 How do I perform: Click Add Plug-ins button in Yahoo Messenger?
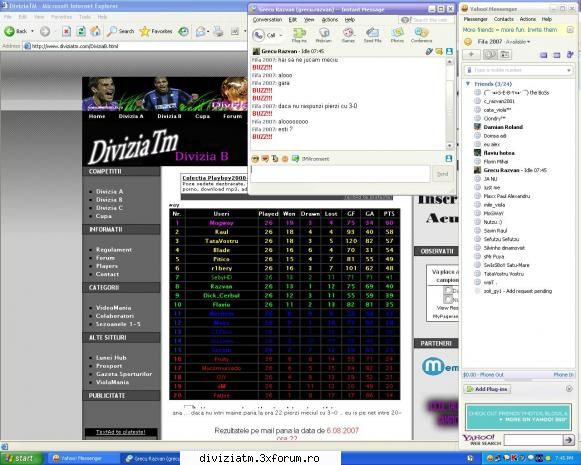point(487,389)
